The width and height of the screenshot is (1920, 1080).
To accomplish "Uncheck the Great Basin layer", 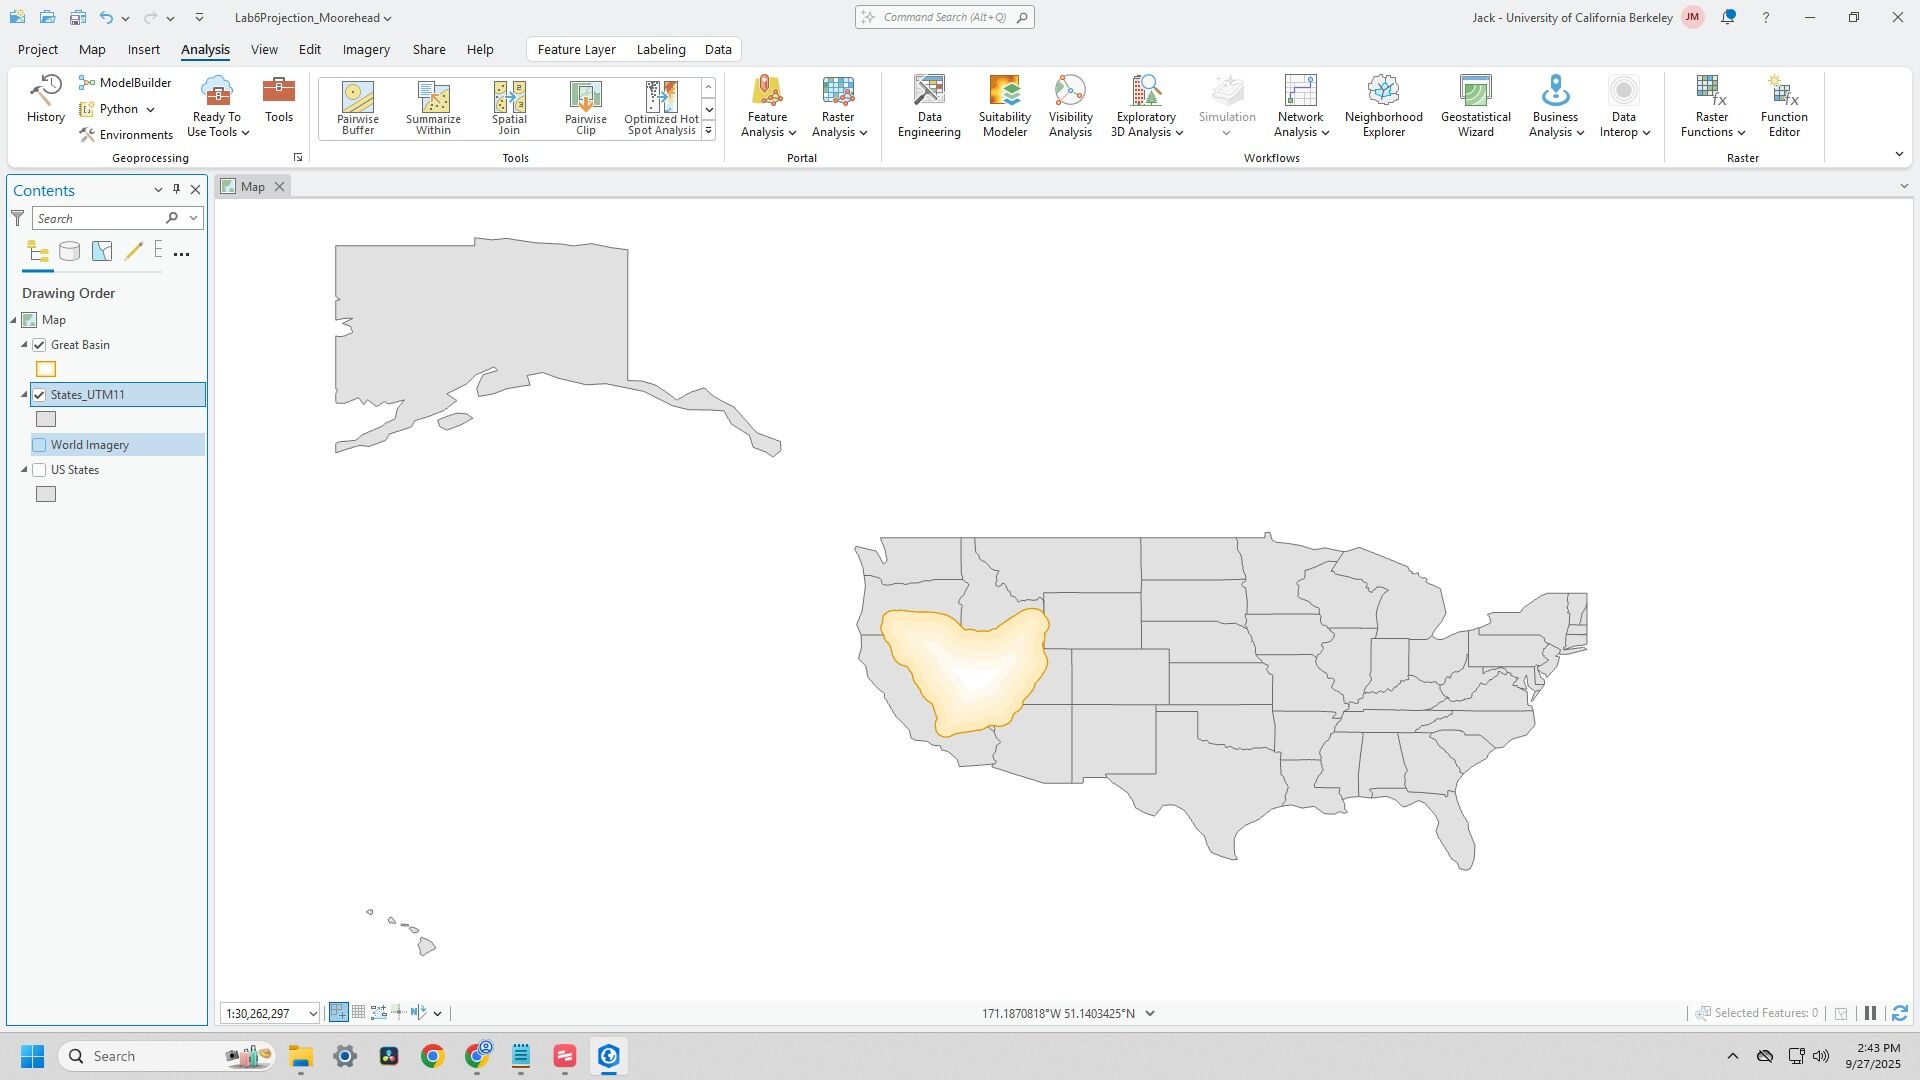I will point(40,345).
